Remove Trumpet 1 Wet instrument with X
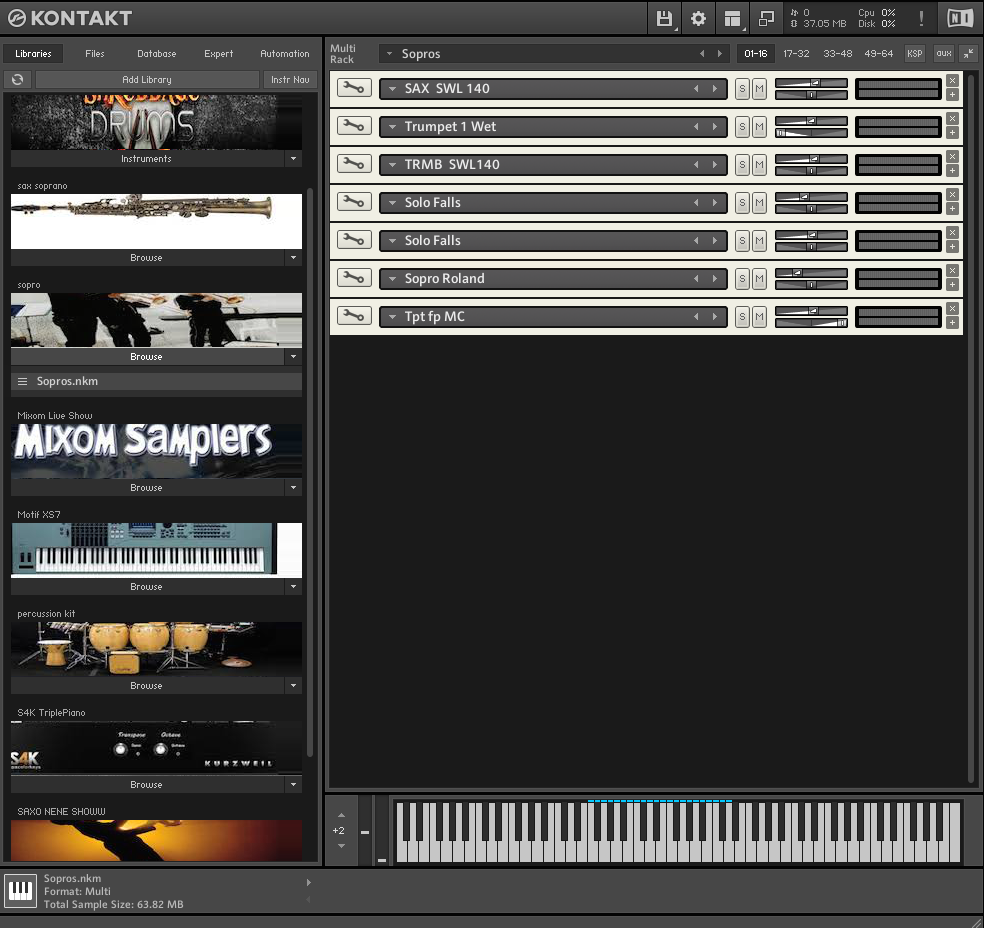The height and width of the screenshot is (928, 984). (952, 119)
